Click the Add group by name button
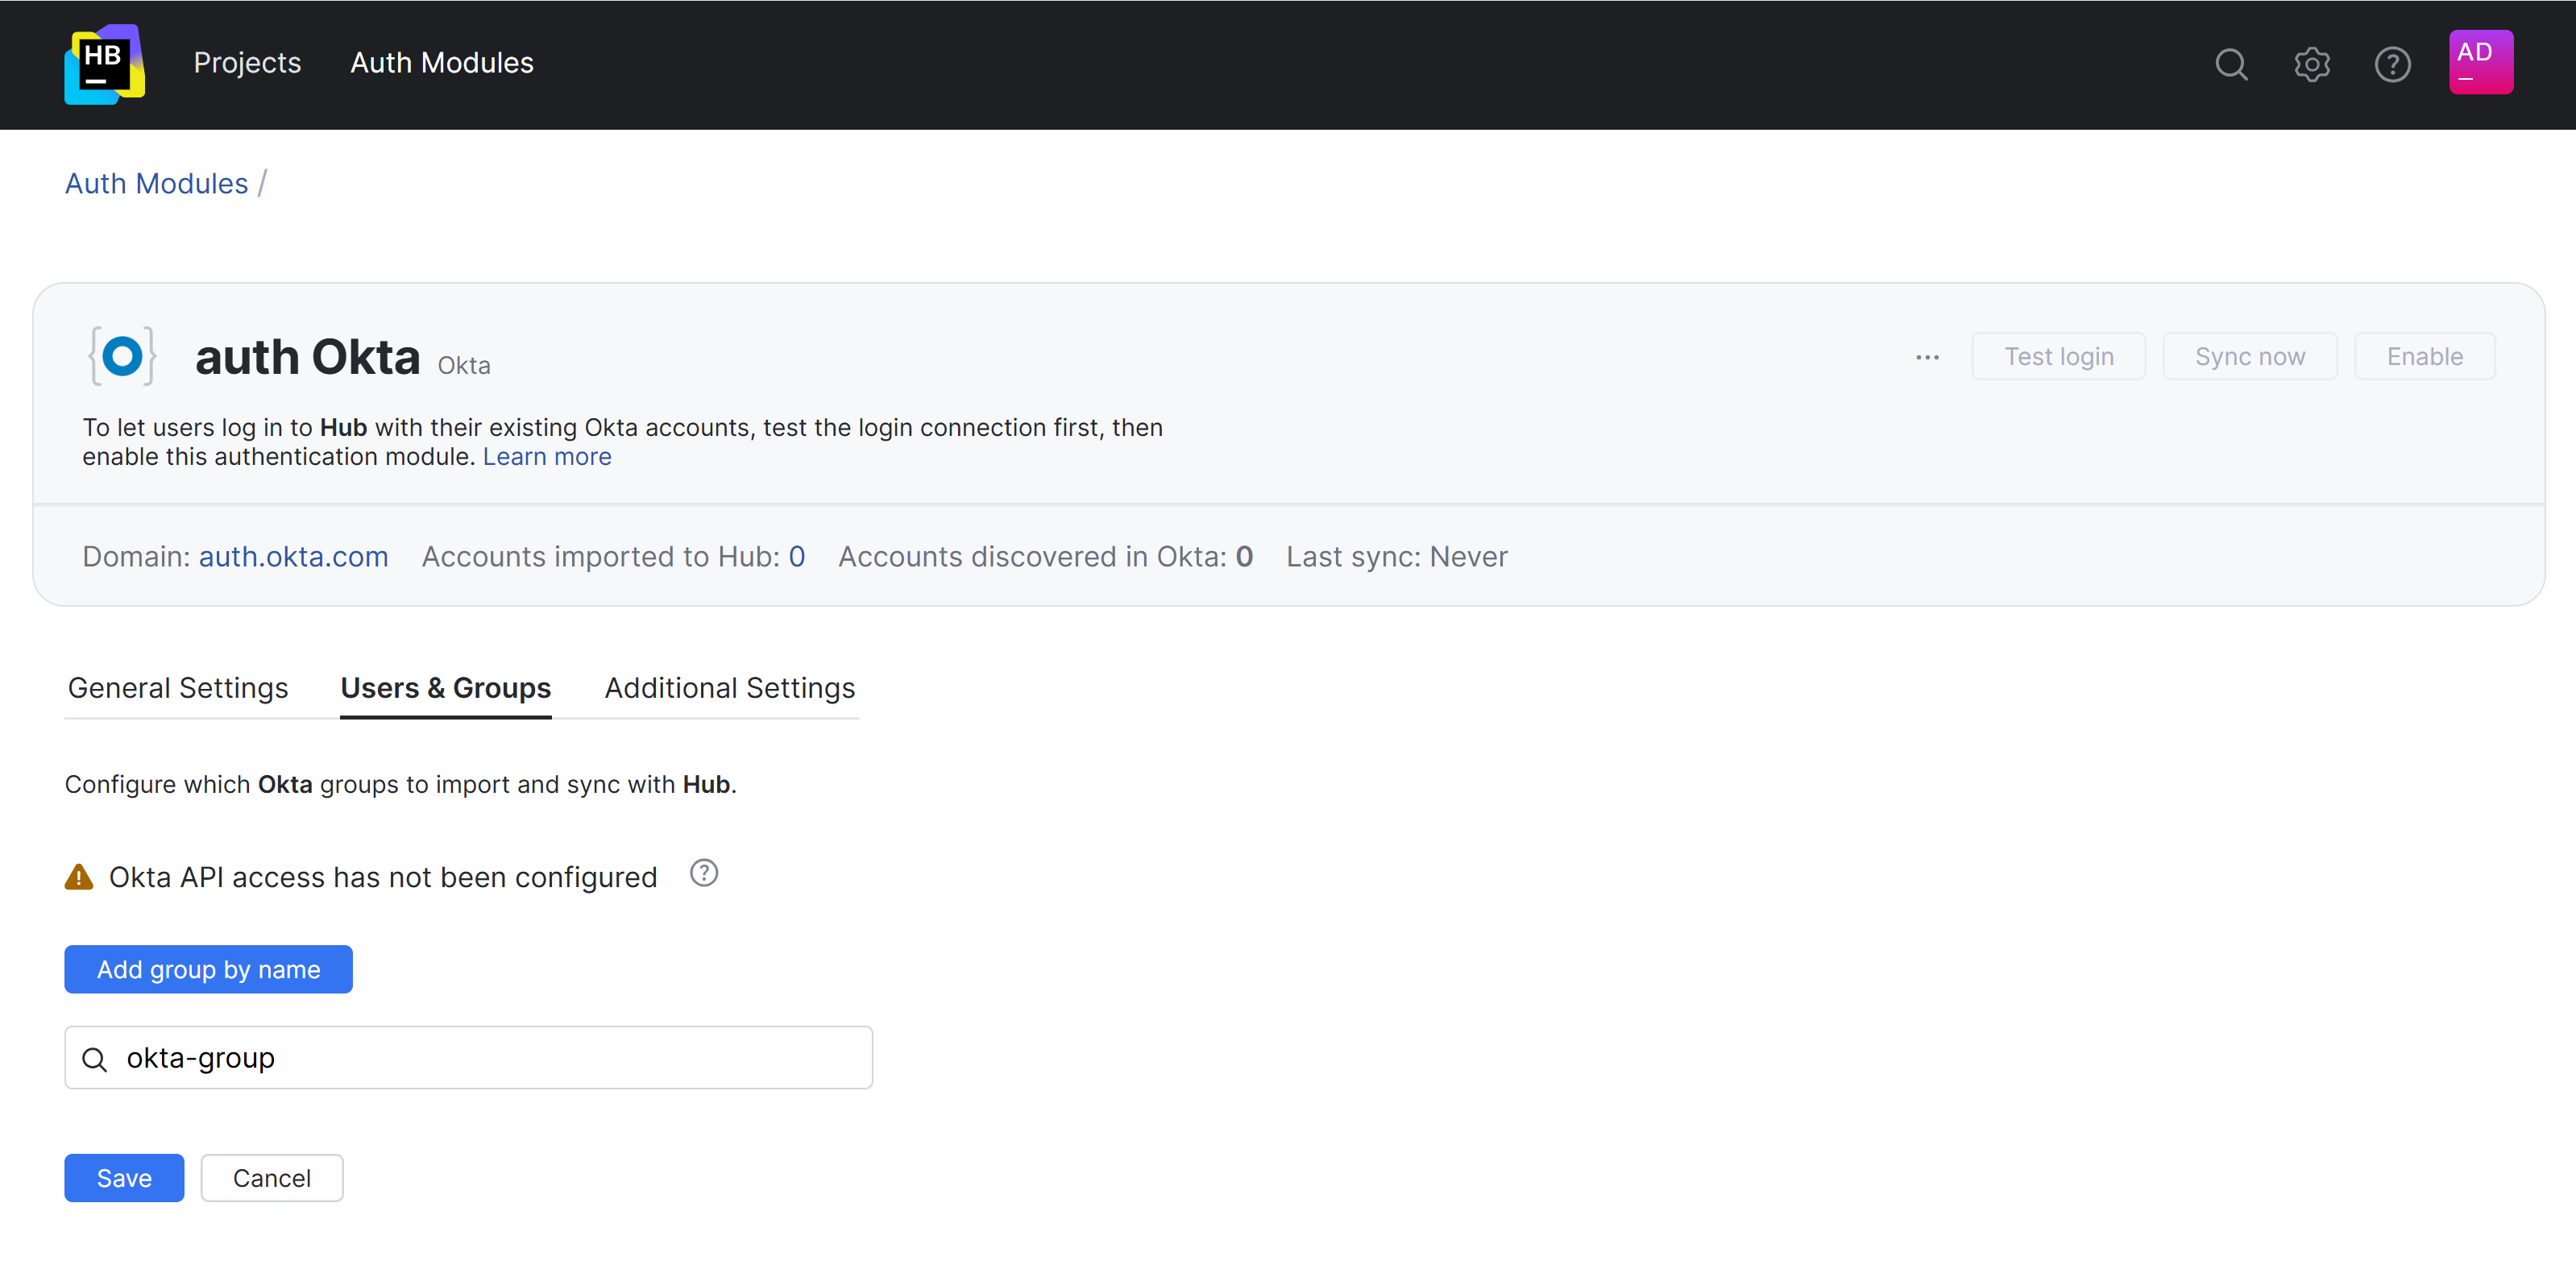 (208, 968)
